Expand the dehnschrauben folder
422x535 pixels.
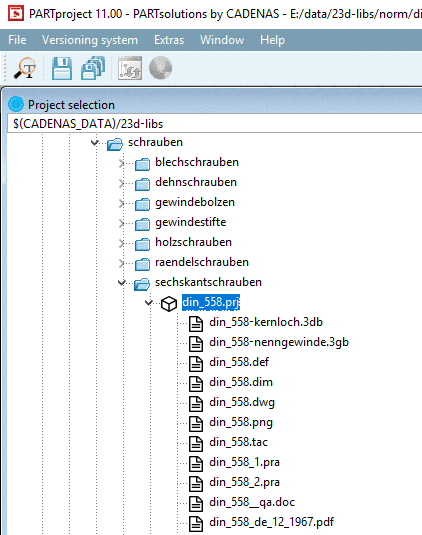pos(121,184)
